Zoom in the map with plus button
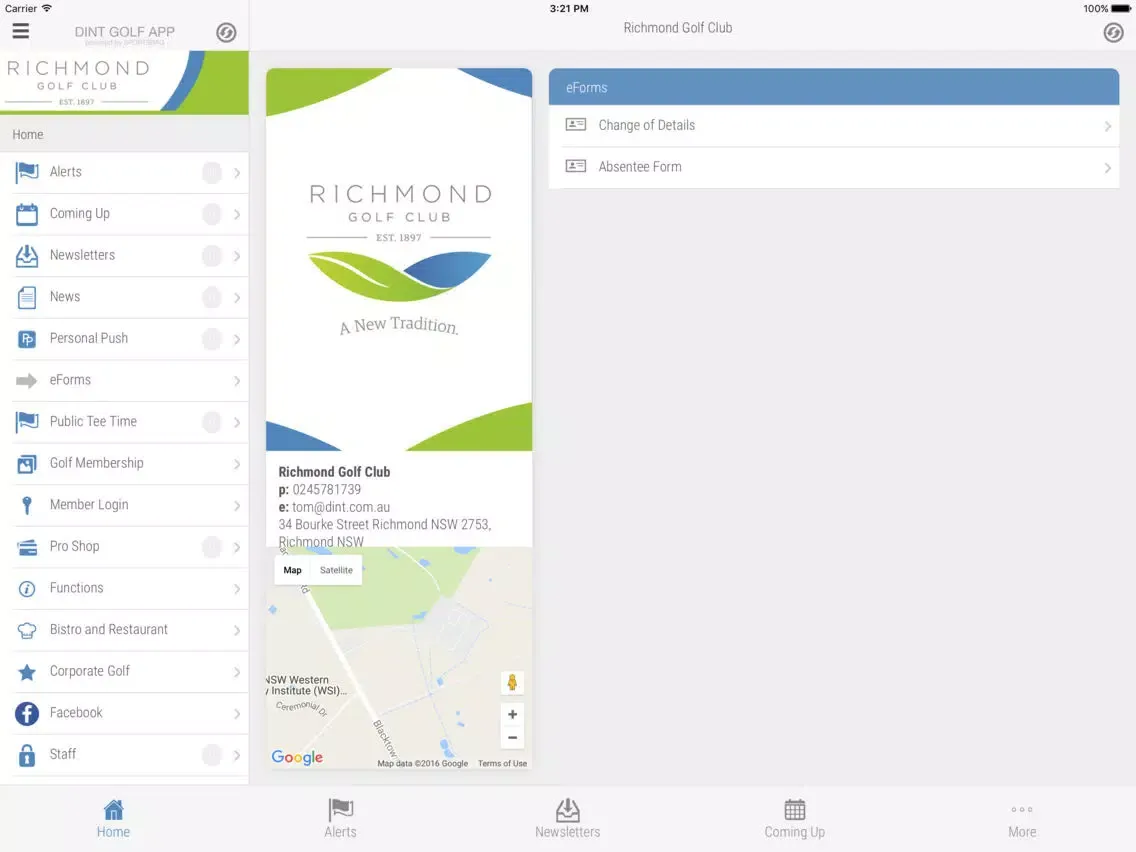Image resolution: width=1136 pixels, height=852 pixels. pos(512,714)
